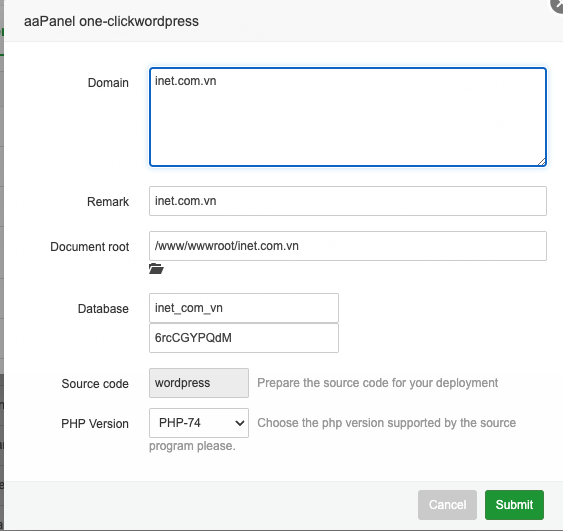Click the folder icon below Document root
Image resolution: width=563 pixels, height=531 pixels.
pos(156,269)
